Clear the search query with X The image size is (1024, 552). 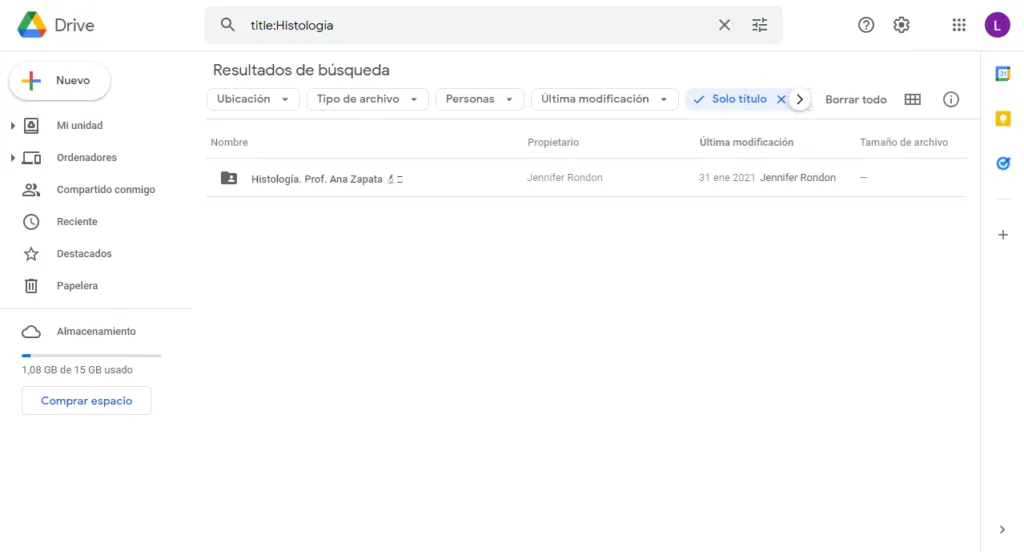pos(724,25)
